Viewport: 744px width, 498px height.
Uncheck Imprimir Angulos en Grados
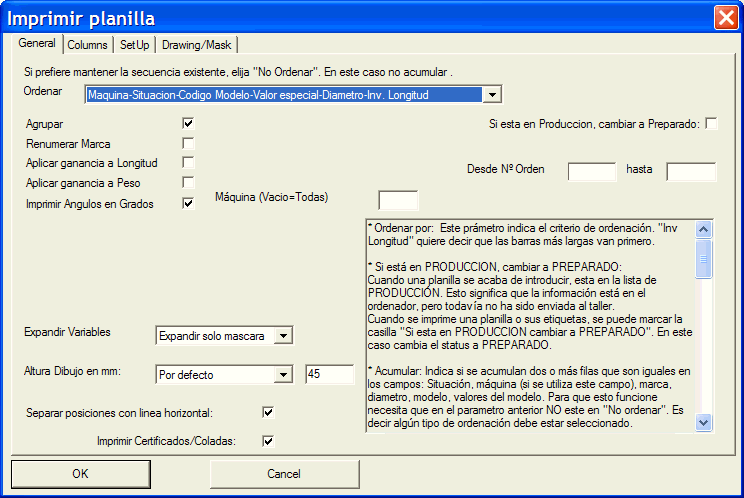[188, 203]
